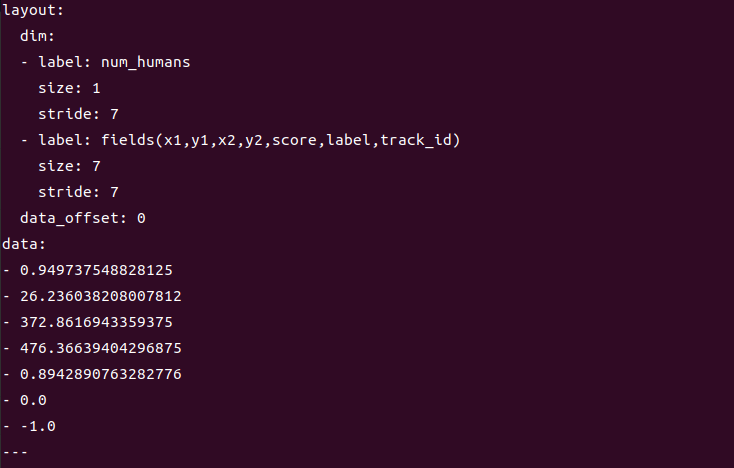This screenshot has width=734, height=468.
Task: Click the 'data_offset: 0' line
Action: click(x=83, y=218)
